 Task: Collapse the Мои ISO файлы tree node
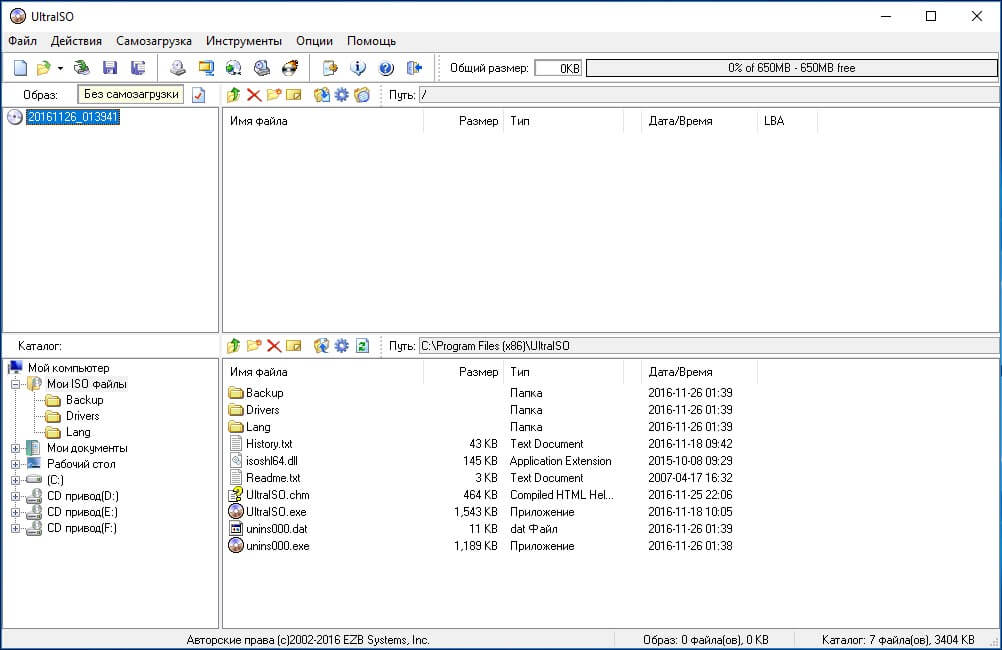point(15,384)
